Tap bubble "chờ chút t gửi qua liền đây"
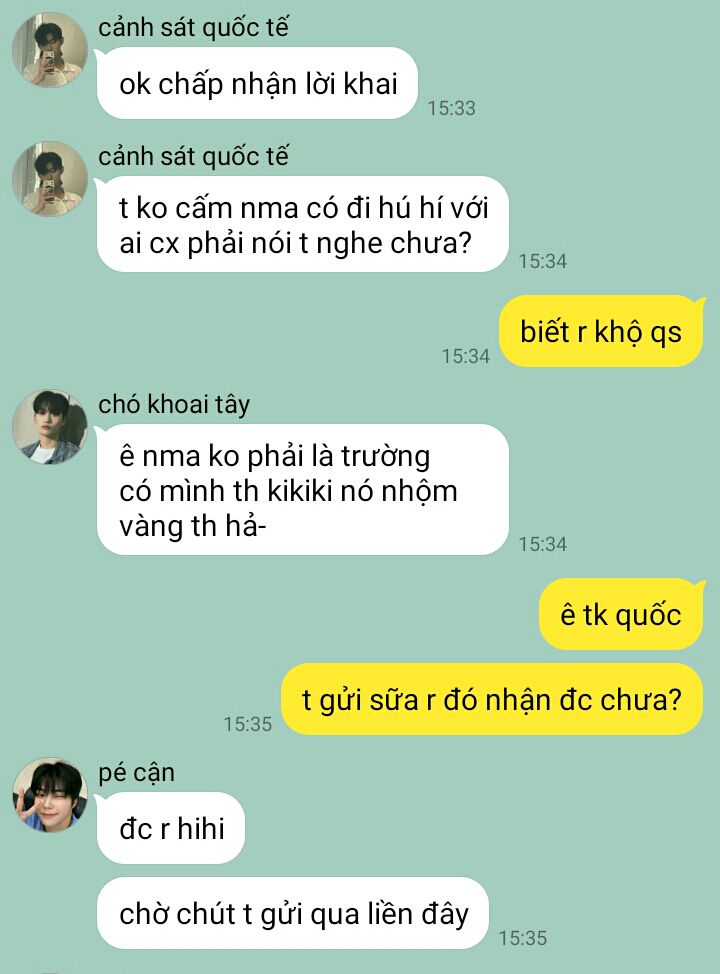Screen dimensions: 720x974 pos(293,913)
